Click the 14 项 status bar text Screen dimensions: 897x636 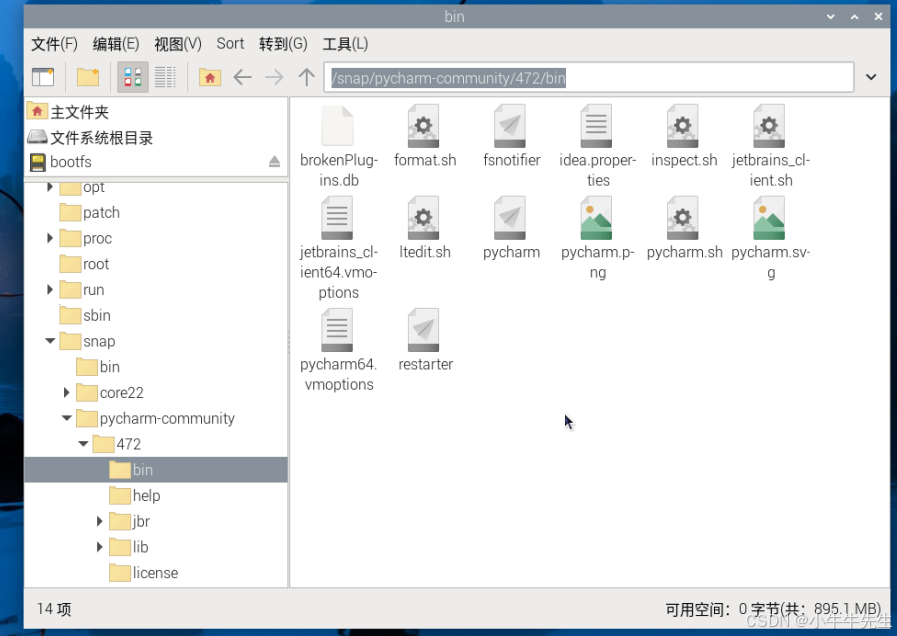[x=54, y=609]
